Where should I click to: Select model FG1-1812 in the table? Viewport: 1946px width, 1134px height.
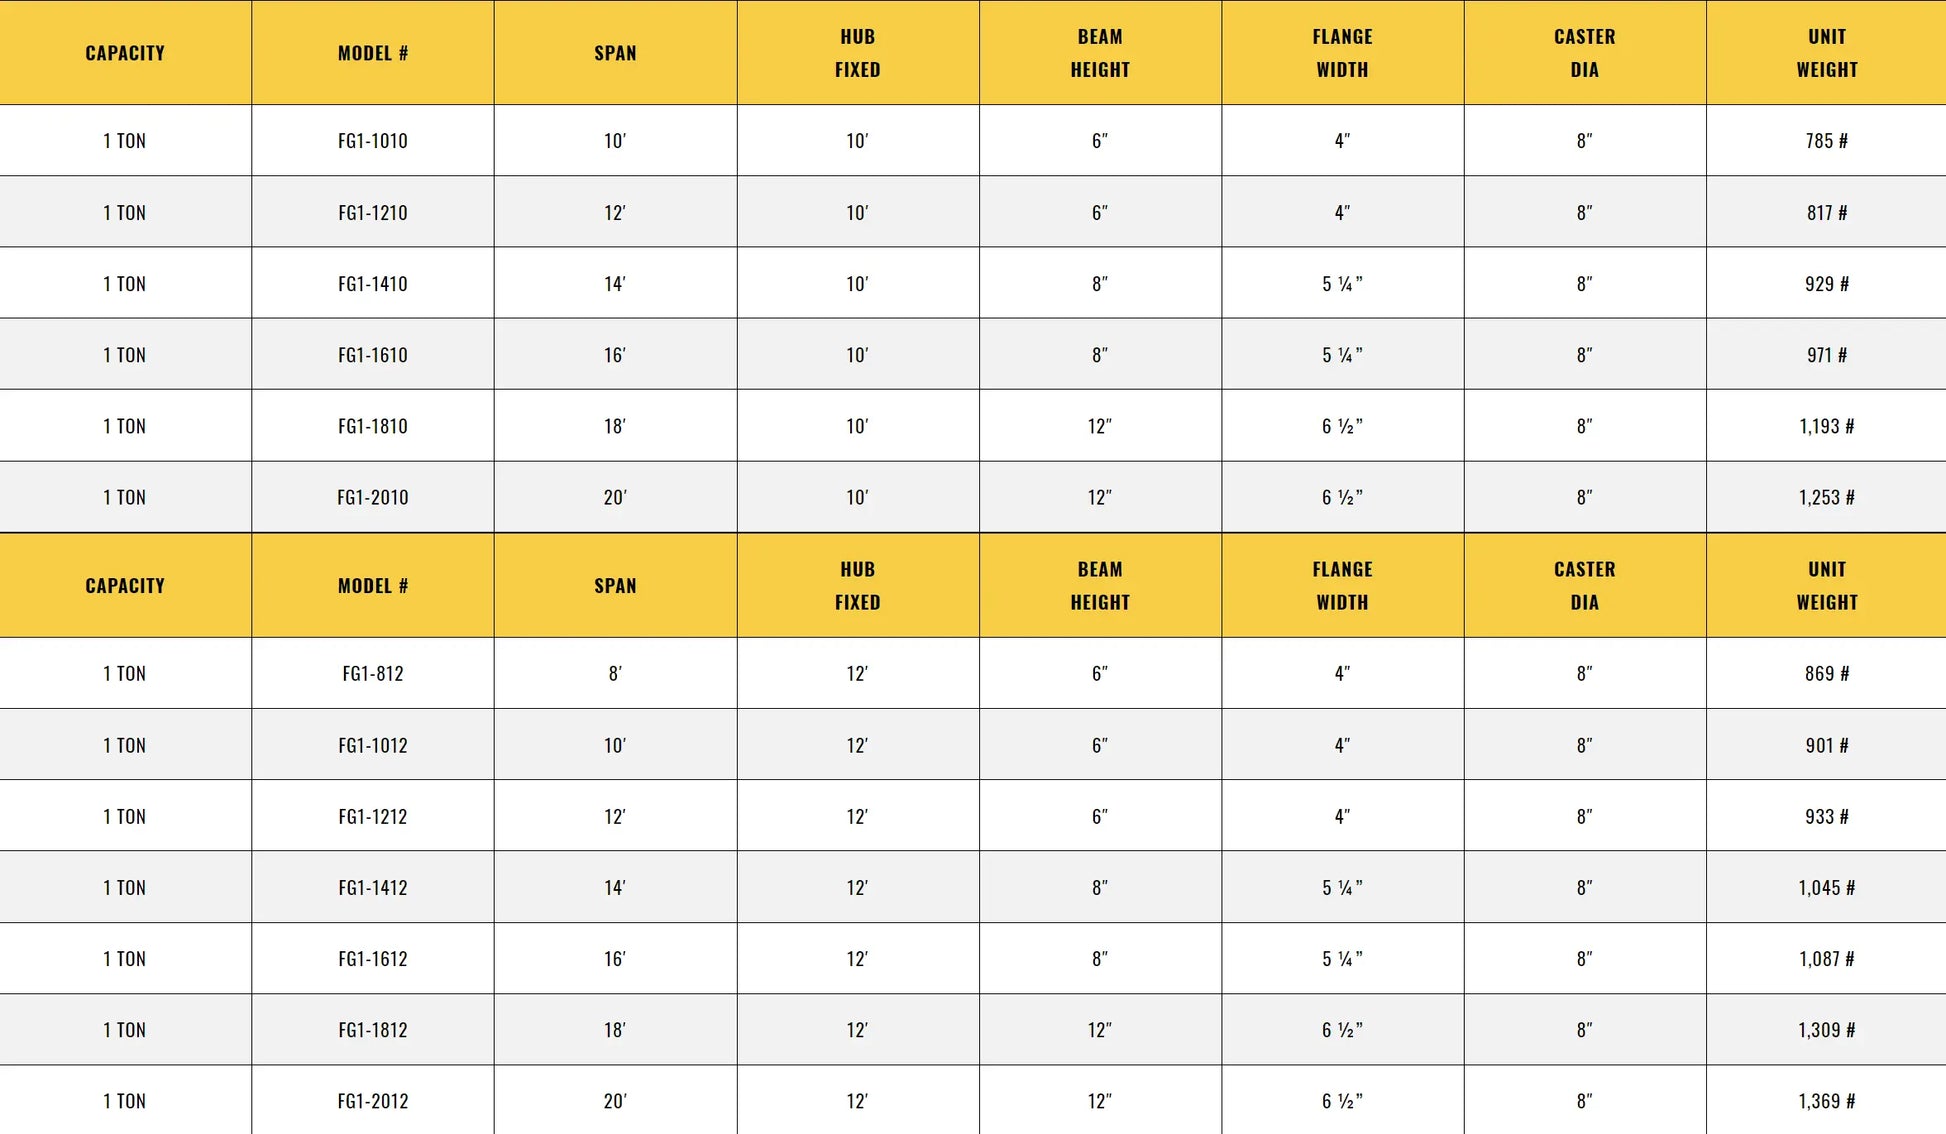click(373, 1029)
